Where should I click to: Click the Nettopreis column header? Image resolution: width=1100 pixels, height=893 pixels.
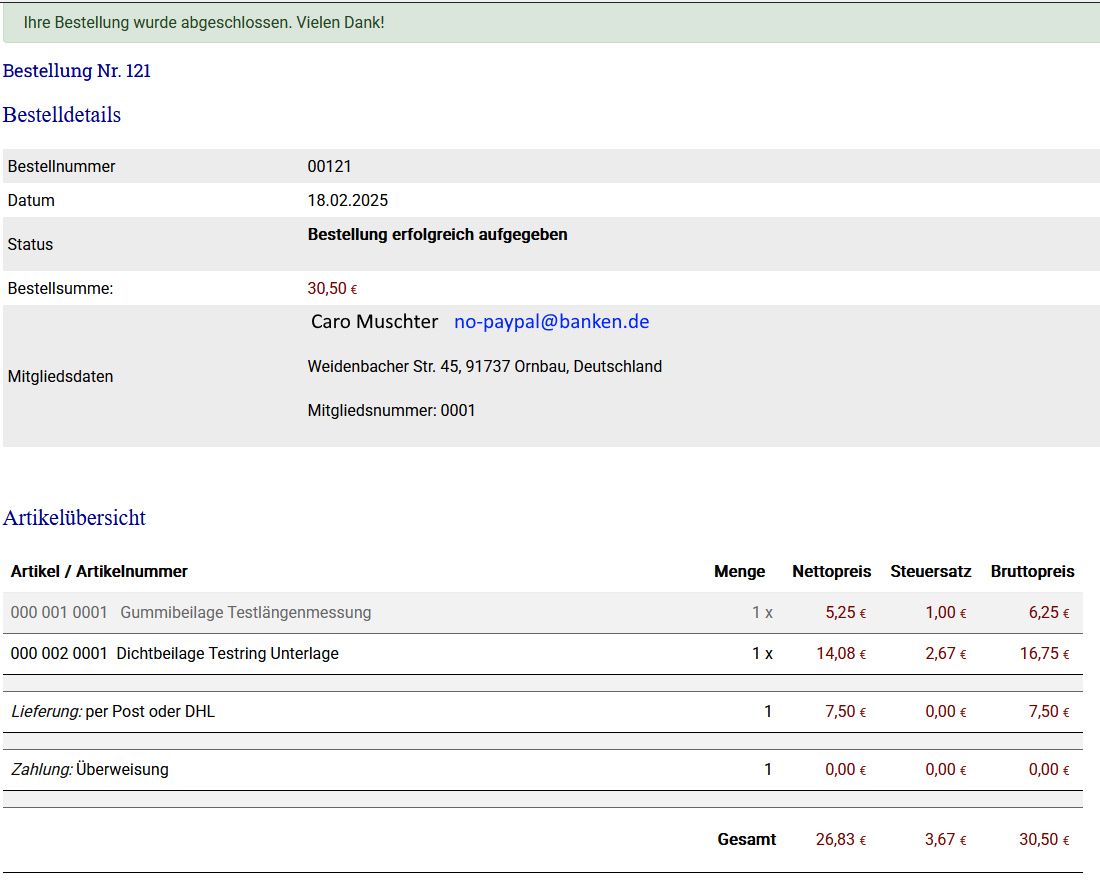tap(831, 572)
